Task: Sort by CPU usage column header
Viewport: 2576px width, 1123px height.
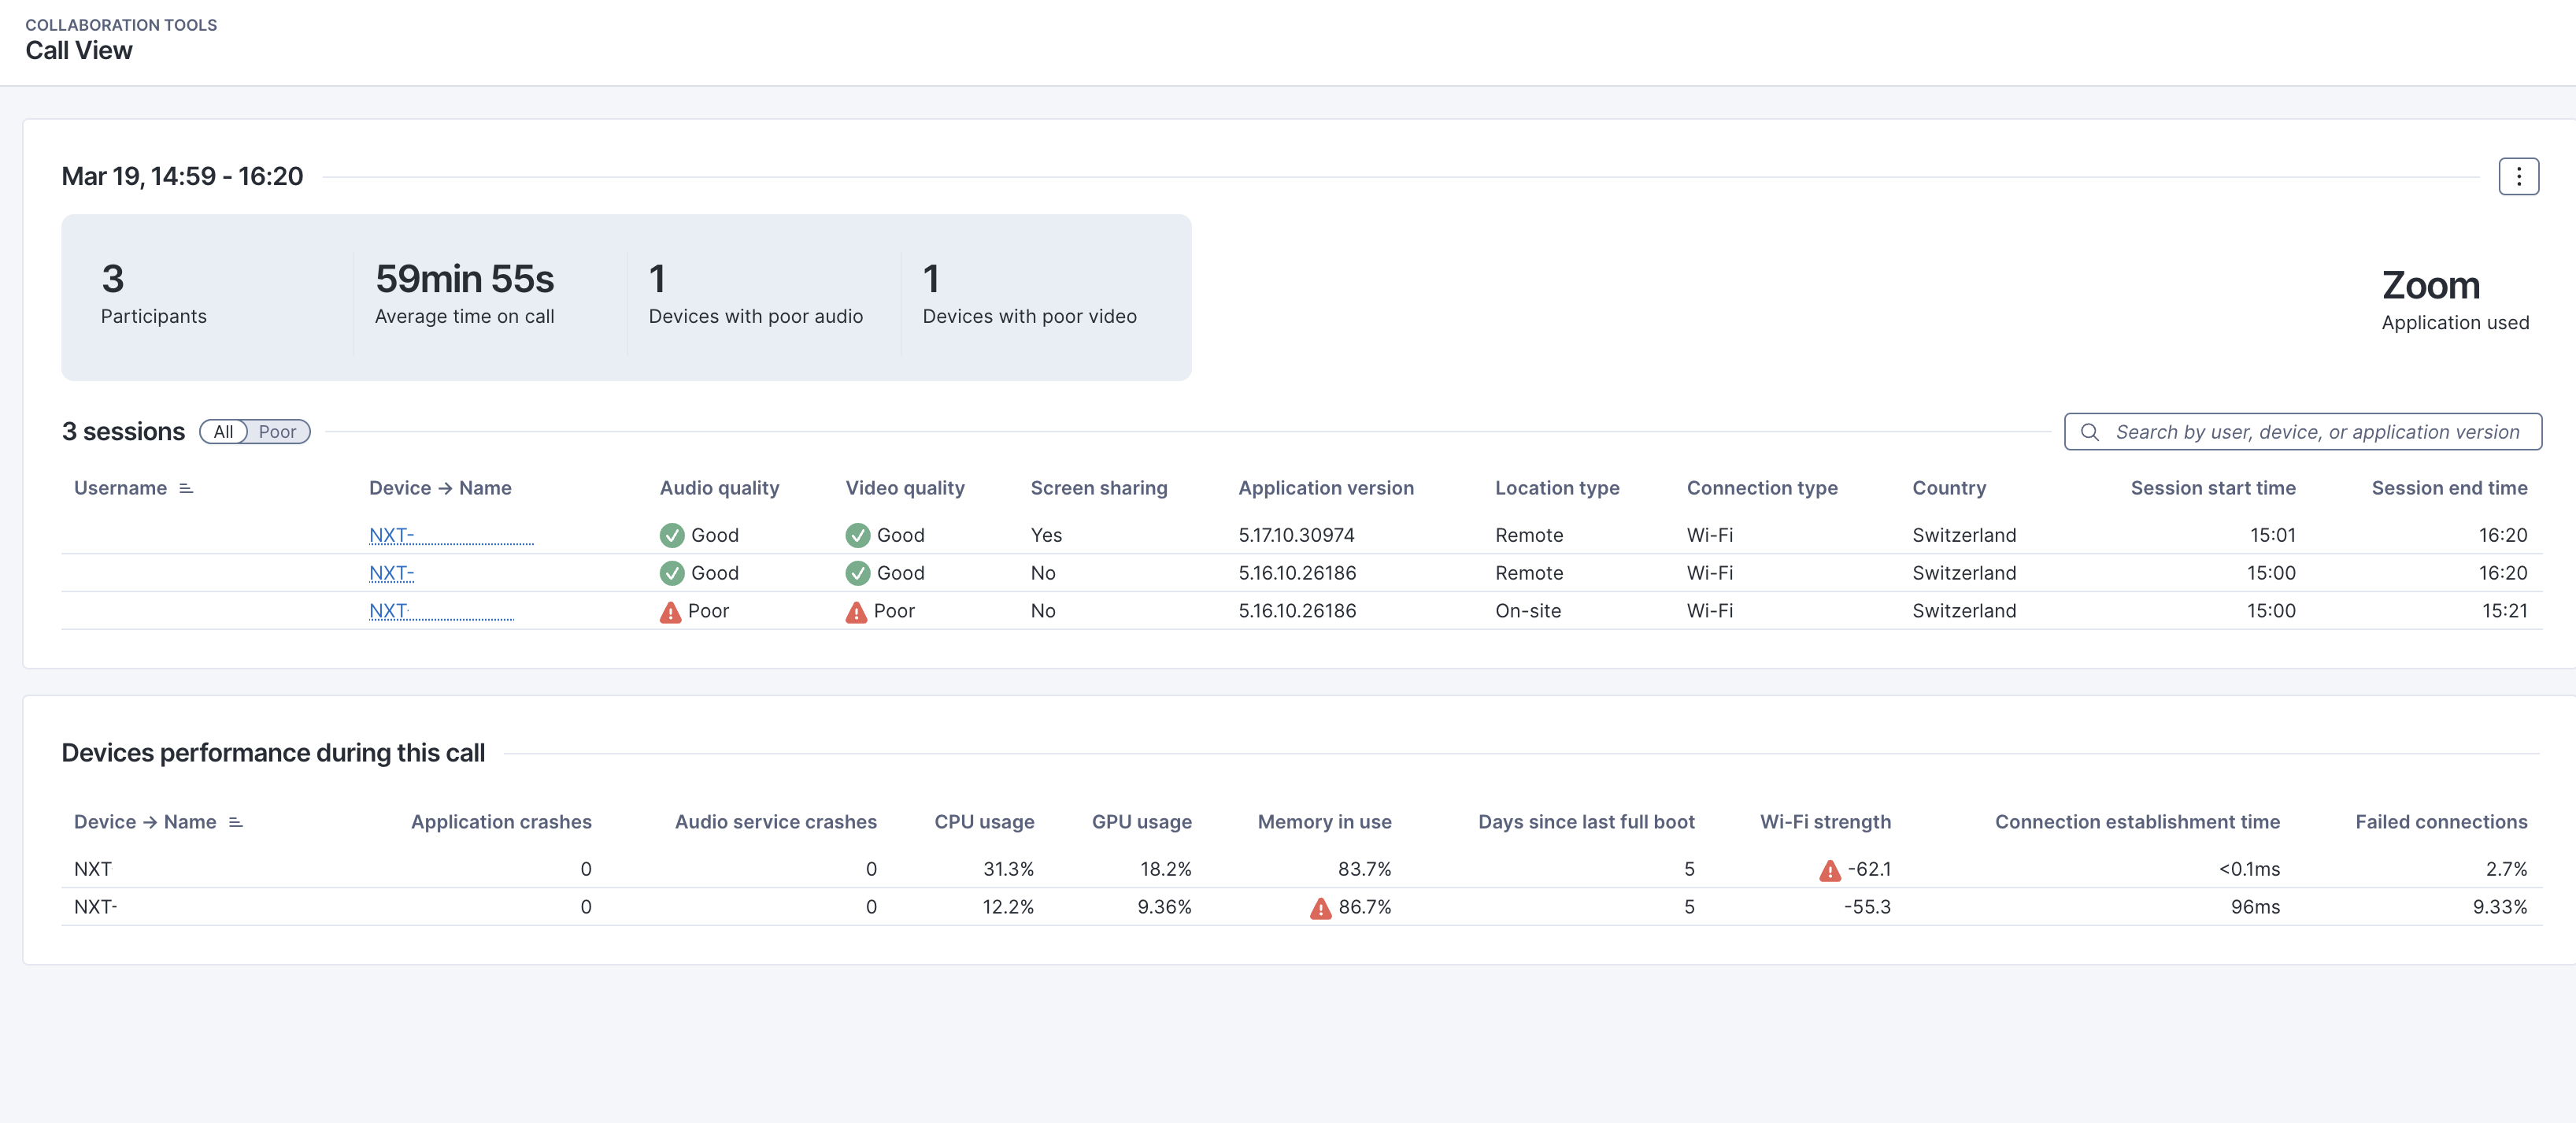Action: 983,822
